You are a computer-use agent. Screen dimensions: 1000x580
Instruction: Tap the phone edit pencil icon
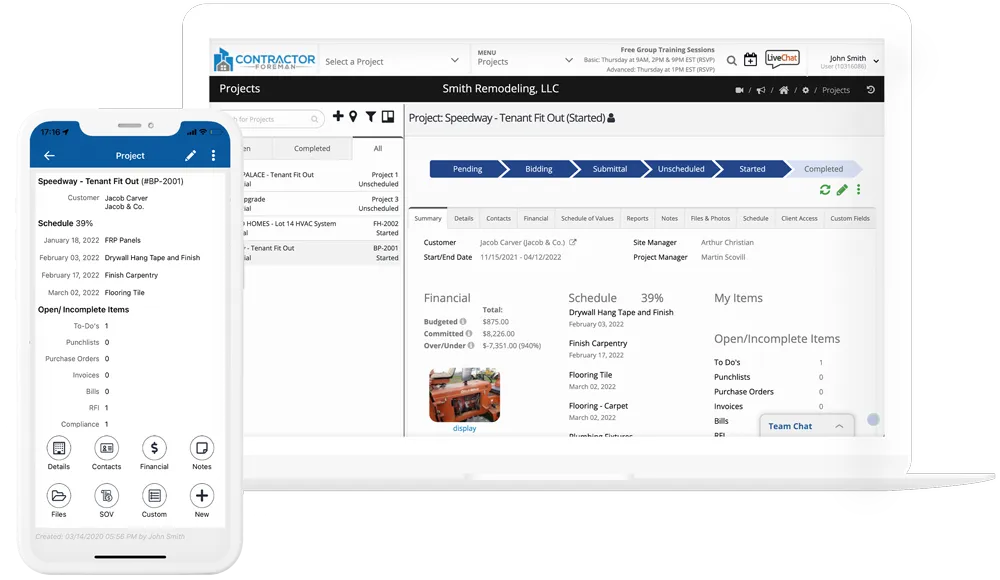coord(190,156)
